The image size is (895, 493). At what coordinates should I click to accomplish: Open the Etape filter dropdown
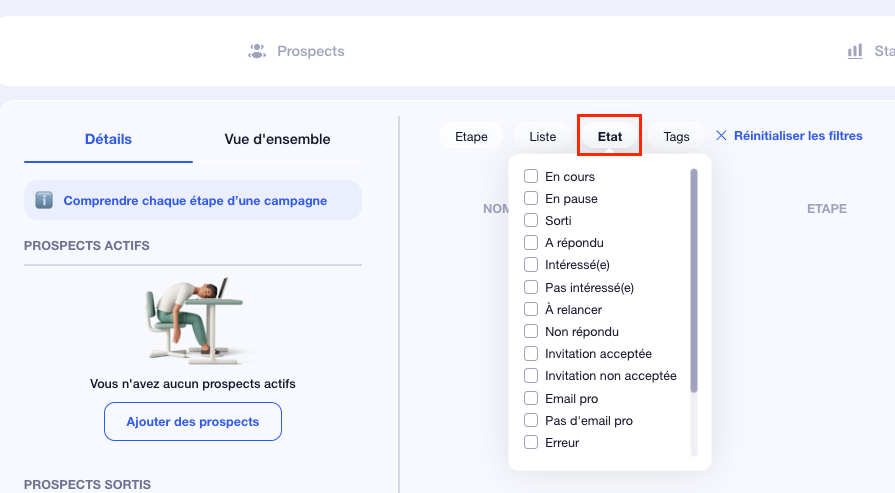tap(471, 136)
